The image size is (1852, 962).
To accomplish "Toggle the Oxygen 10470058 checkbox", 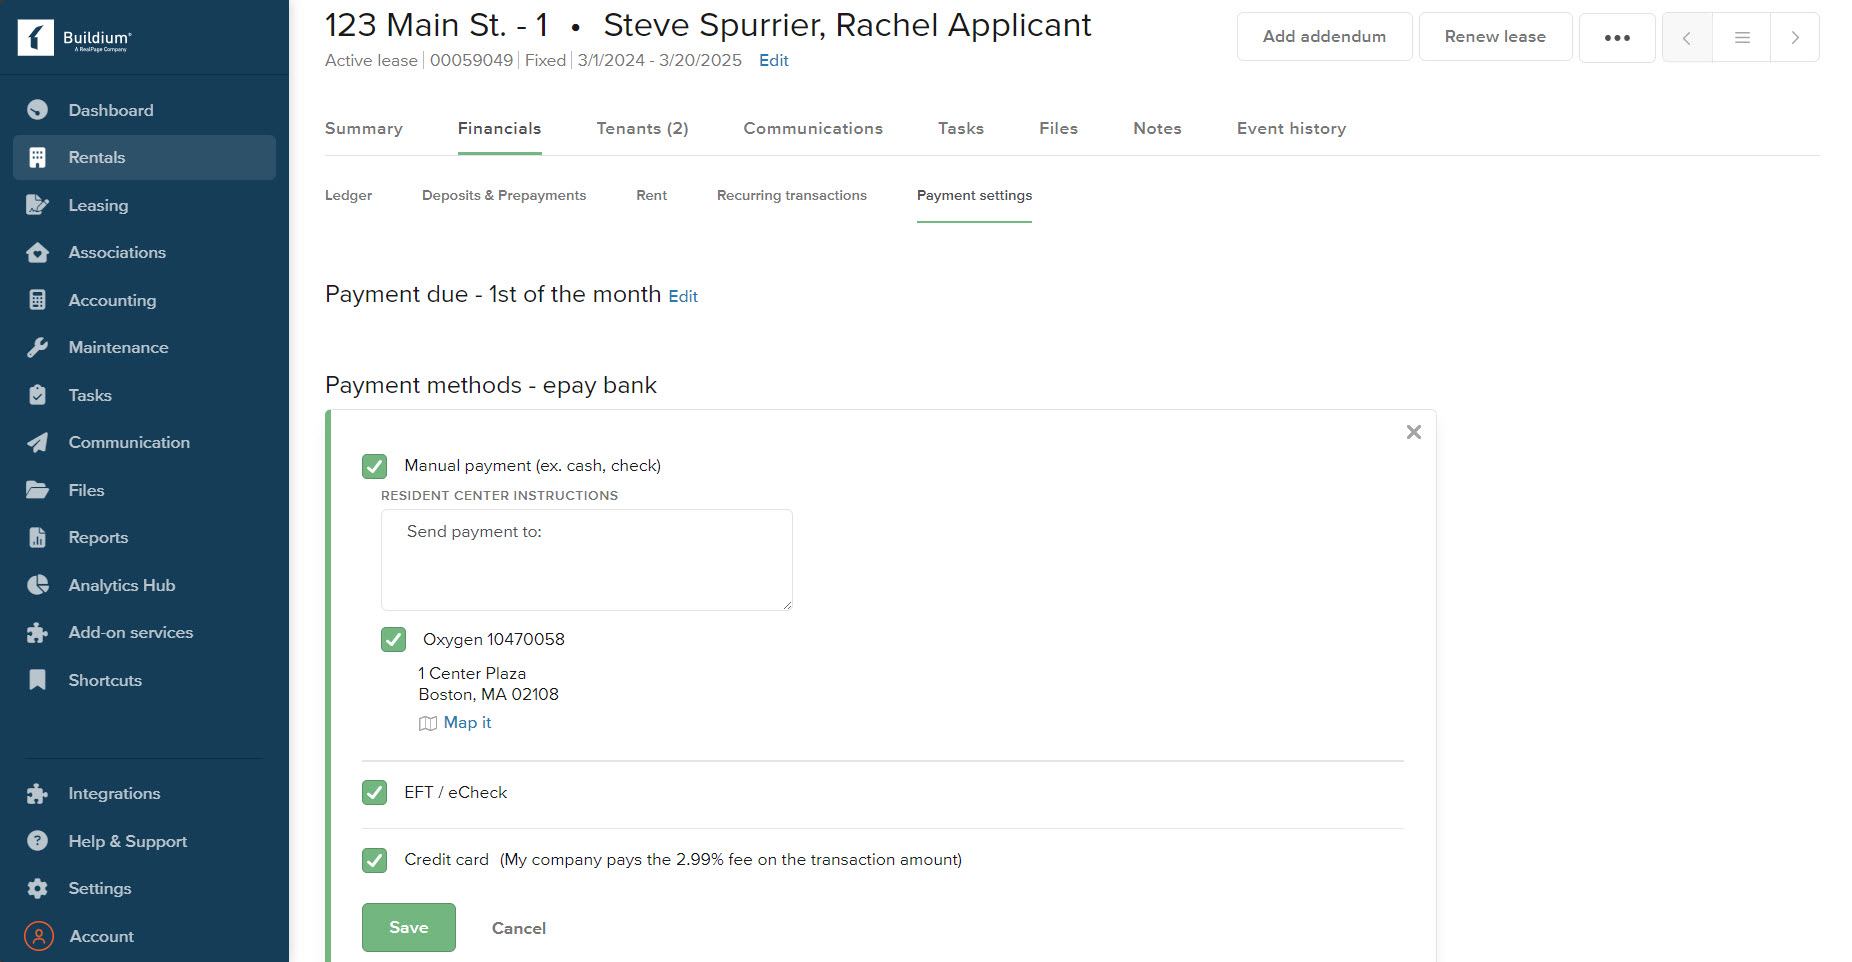I will pyautogui.click(x=394, y=640).
